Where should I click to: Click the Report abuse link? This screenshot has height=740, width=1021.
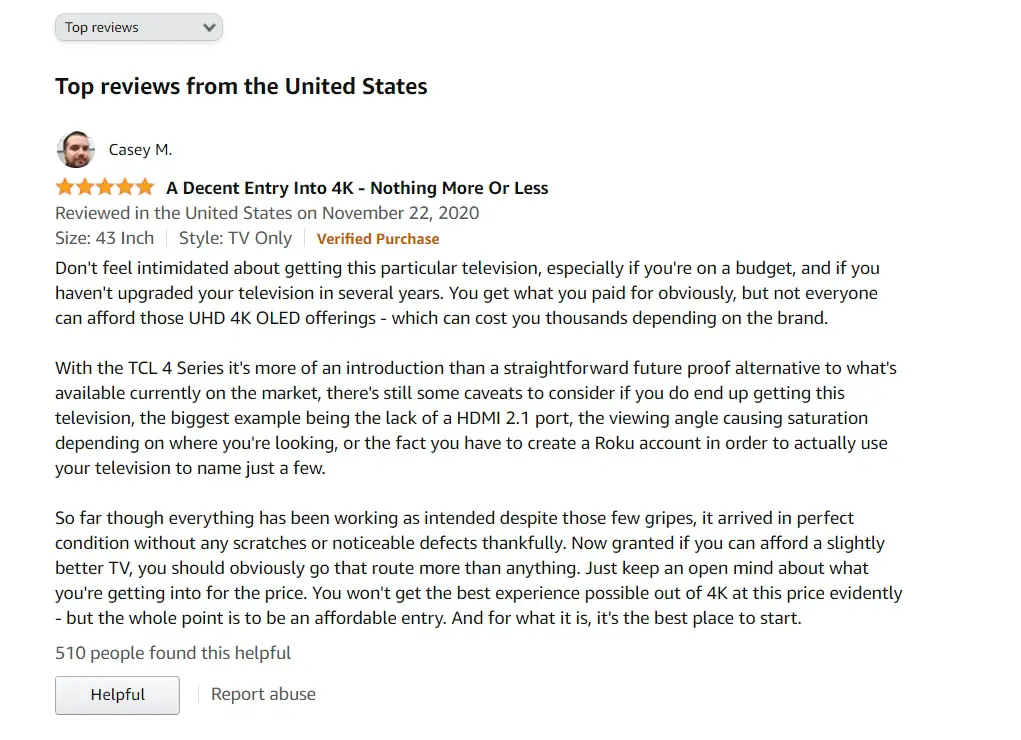pyautogui.click(x=263, y=694)
